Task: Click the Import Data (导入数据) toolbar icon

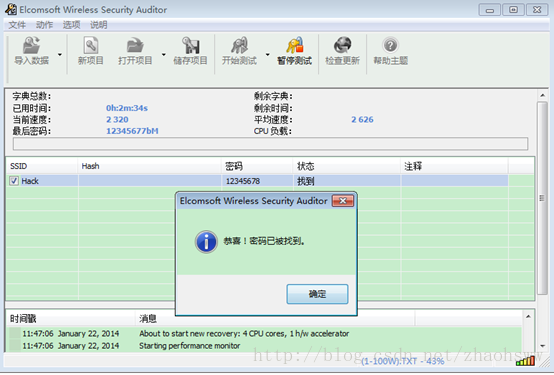Action: click(31, 46)
